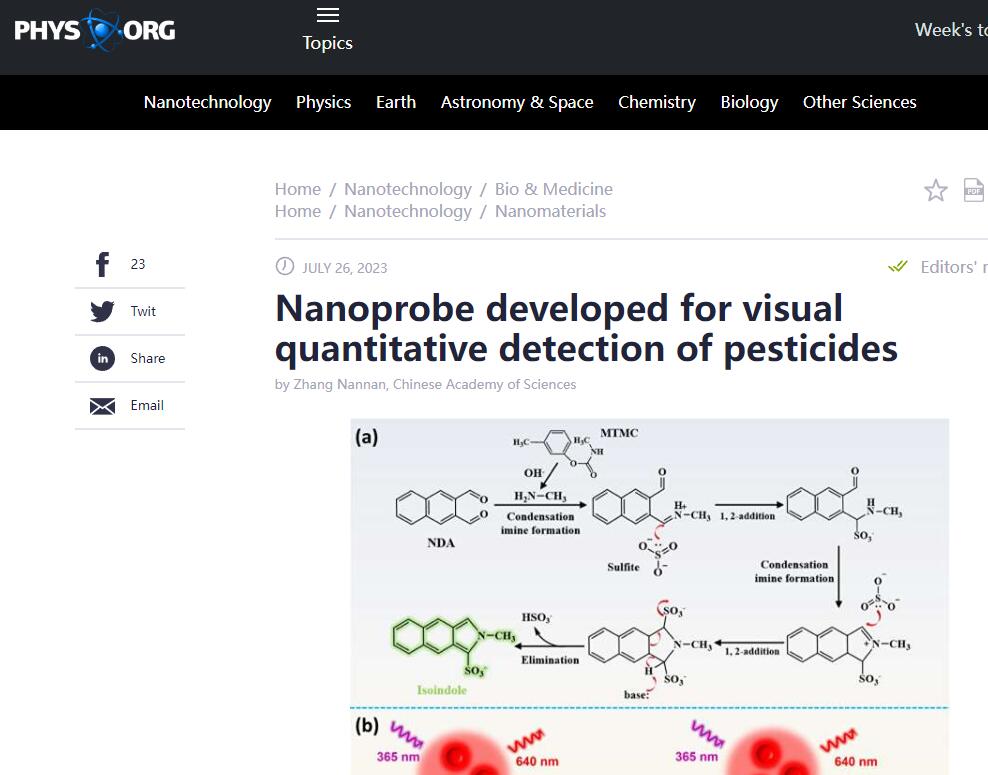Expand Other Sciences menu
This screenshot has height=775, width=988.
(x=859, y=102)
